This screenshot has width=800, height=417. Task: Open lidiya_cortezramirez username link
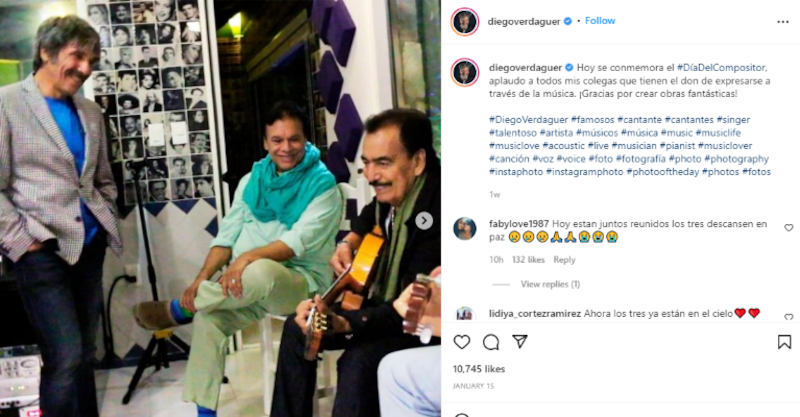tap(535, 313)
